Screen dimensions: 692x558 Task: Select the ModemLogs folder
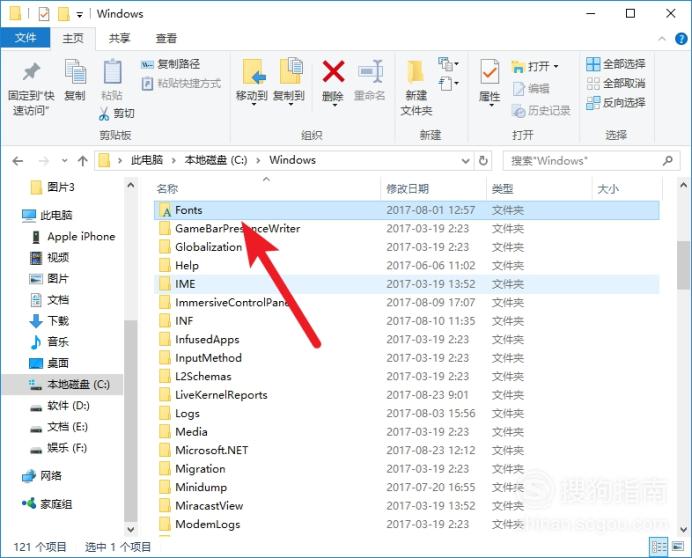(406, 524)
